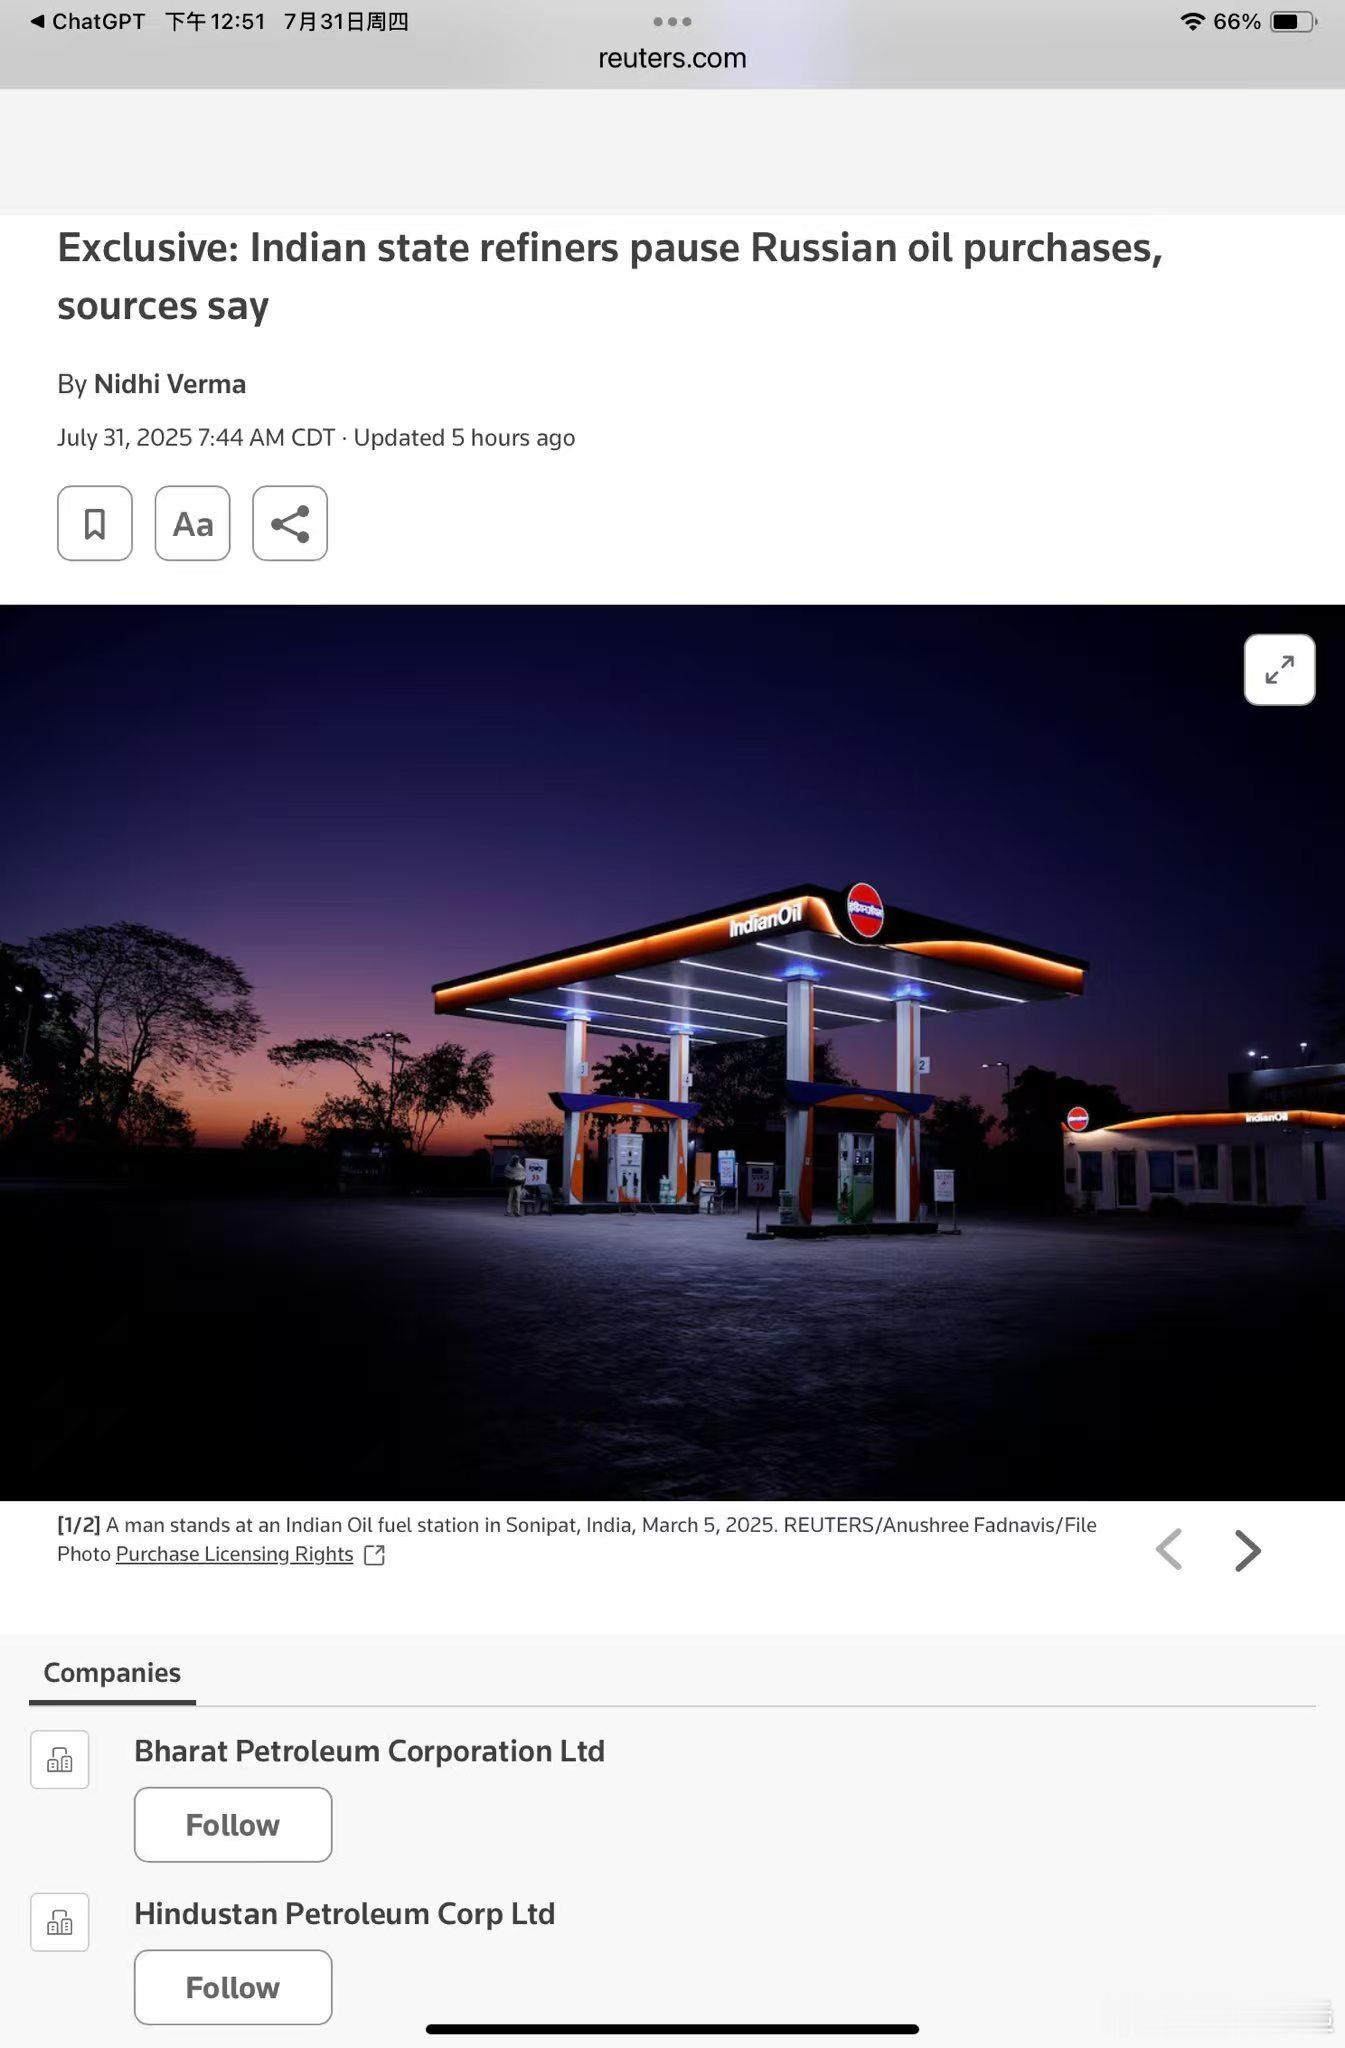Open Bharat Petroleum Corporation Ltd page
1345x2048 pixels.
tap(369, 1751)
